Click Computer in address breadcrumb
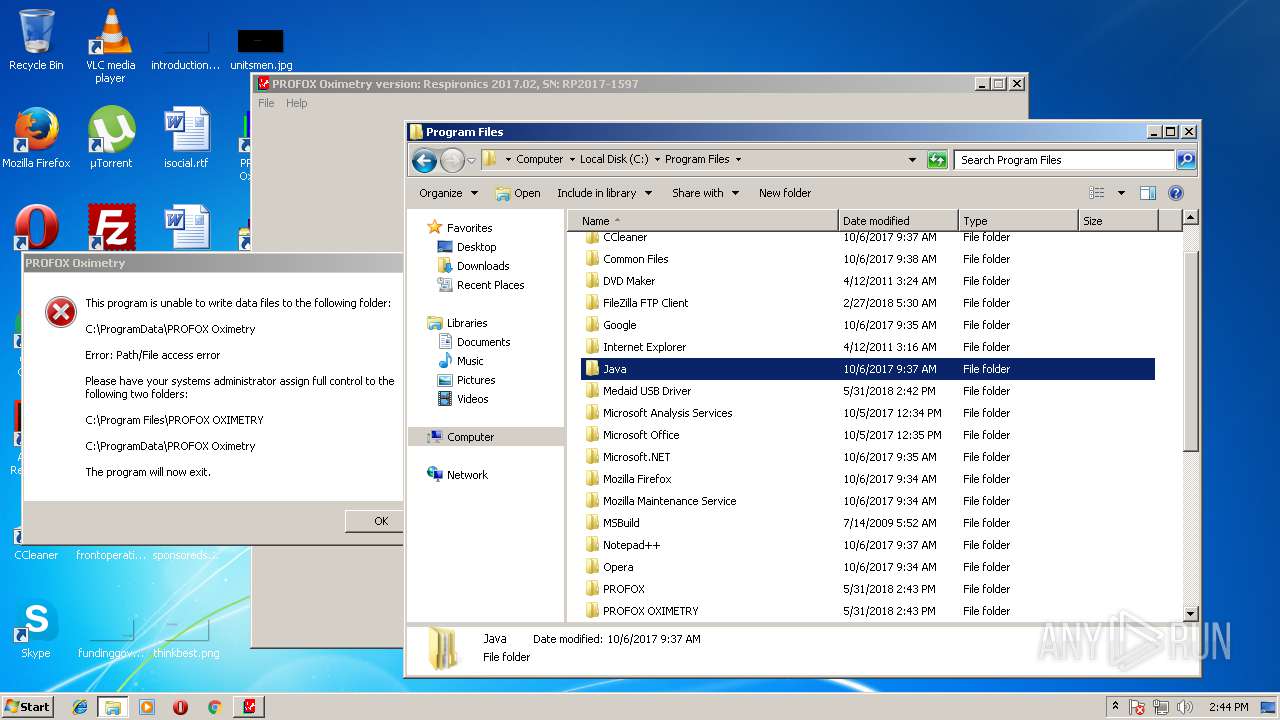The height and width of the screenshot is (720, 1280). pos(540,159)
